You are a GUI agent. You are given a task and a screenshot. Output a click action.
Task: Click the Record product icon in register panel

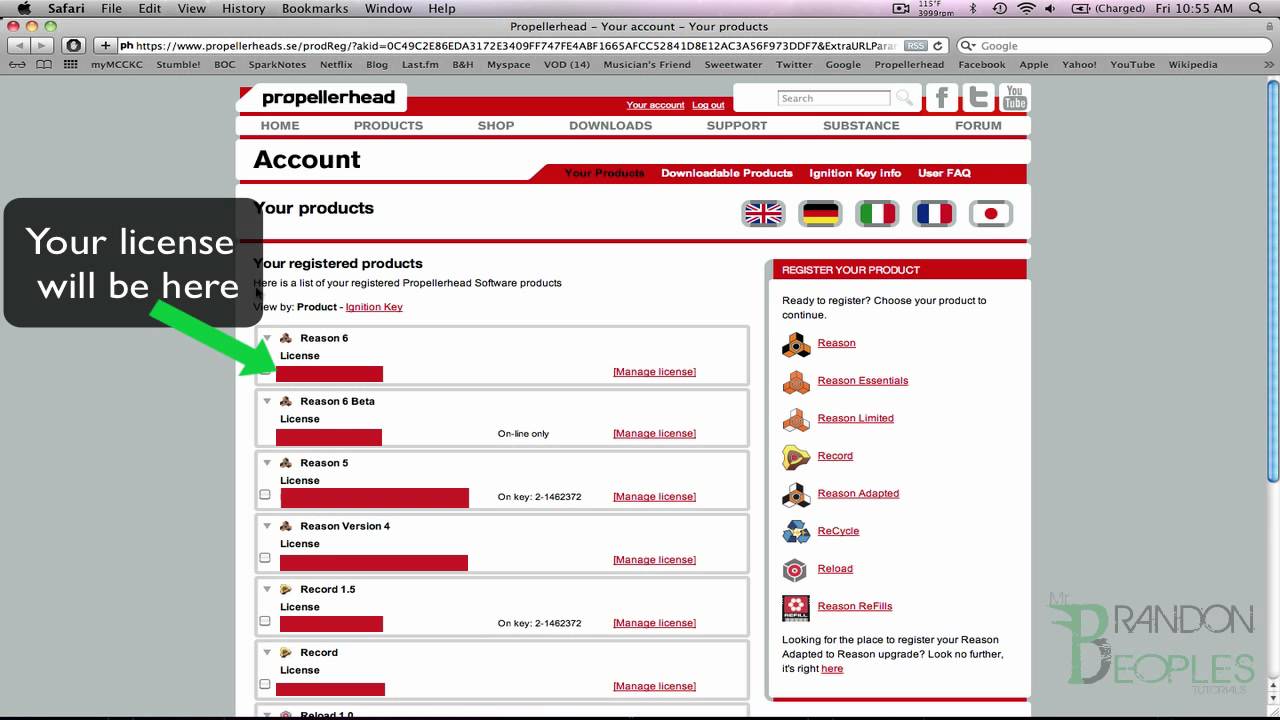(796, 456)
